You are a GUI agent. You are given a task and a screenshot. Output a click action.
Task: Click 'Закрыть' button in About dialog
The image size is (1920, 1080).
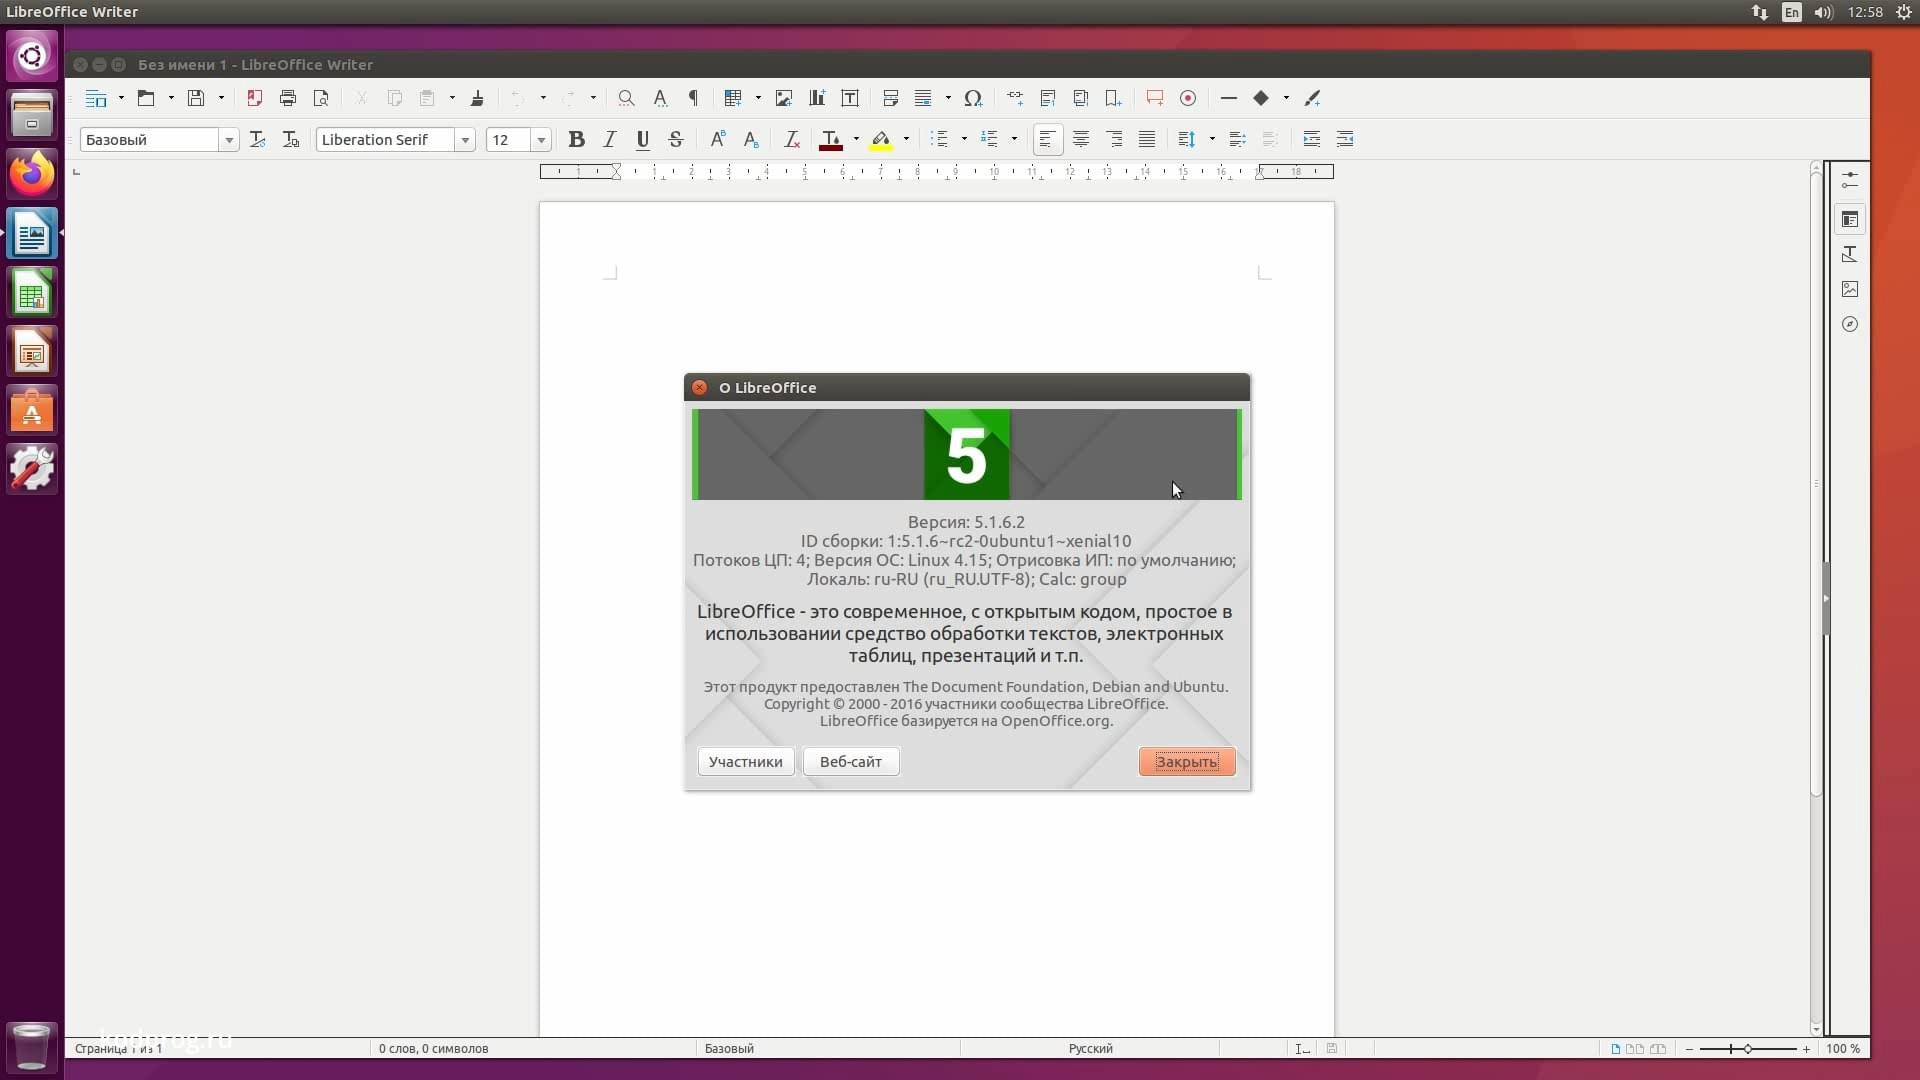pyautogui.click(x=1187, y=762)
